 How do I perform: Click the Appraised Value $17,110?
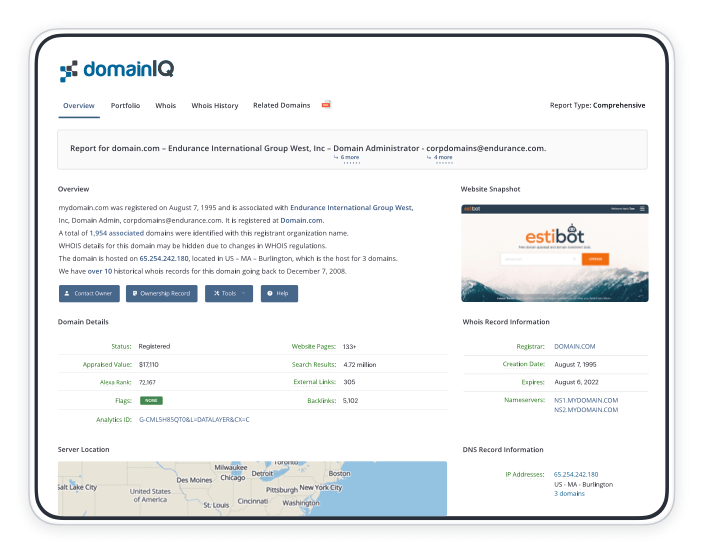pos(149,364)
